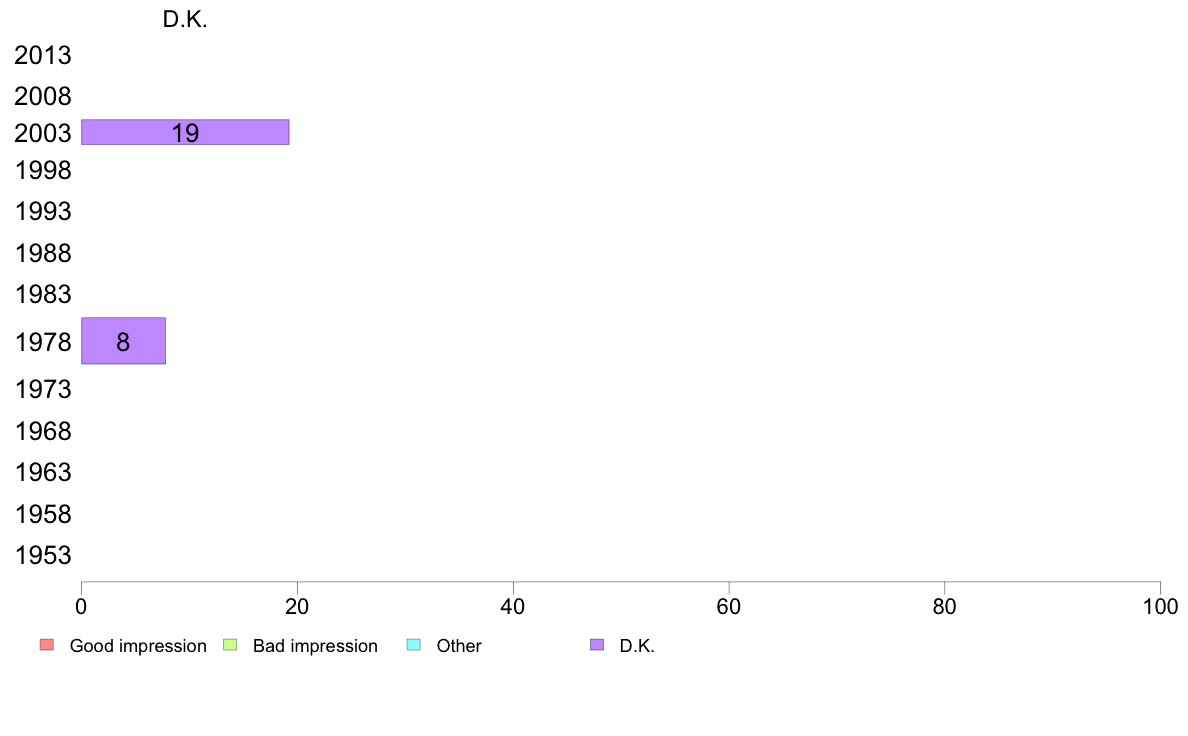Screen dimensions: 1188x736
Task: Click the D.K. legend label text
Action: pyautogui.click(x=637, y=646)
